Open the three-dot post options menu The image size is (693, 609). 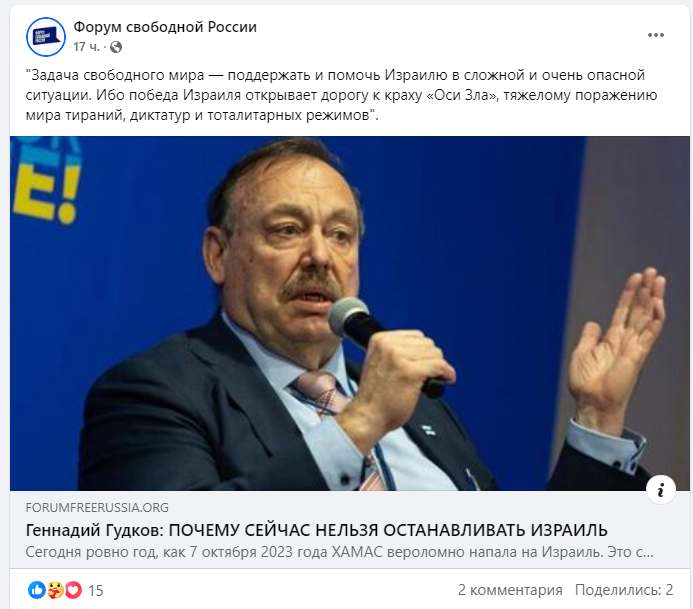click(656, 35)
